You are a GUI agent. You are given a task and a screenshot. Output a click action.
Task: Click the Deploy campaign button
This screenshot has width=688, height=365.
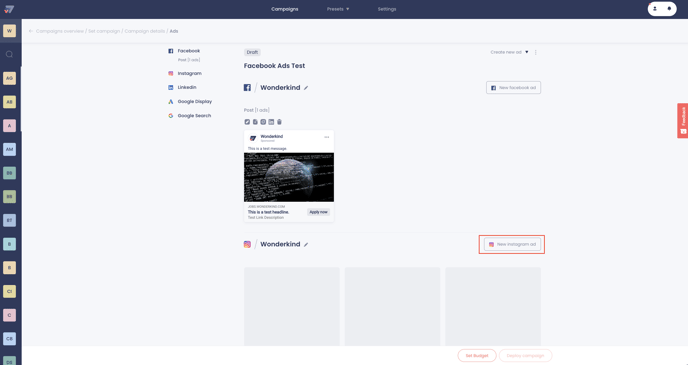525,355
